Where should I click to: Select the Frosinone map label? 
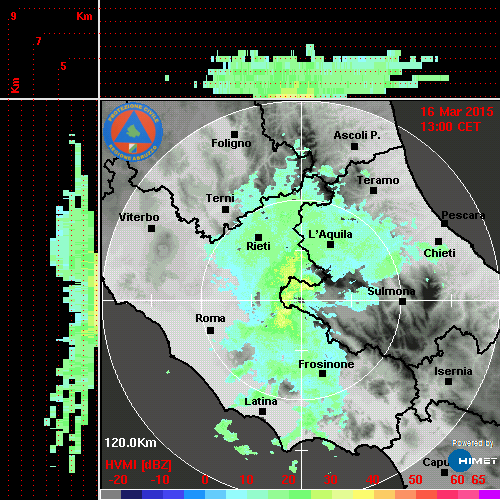326,364
